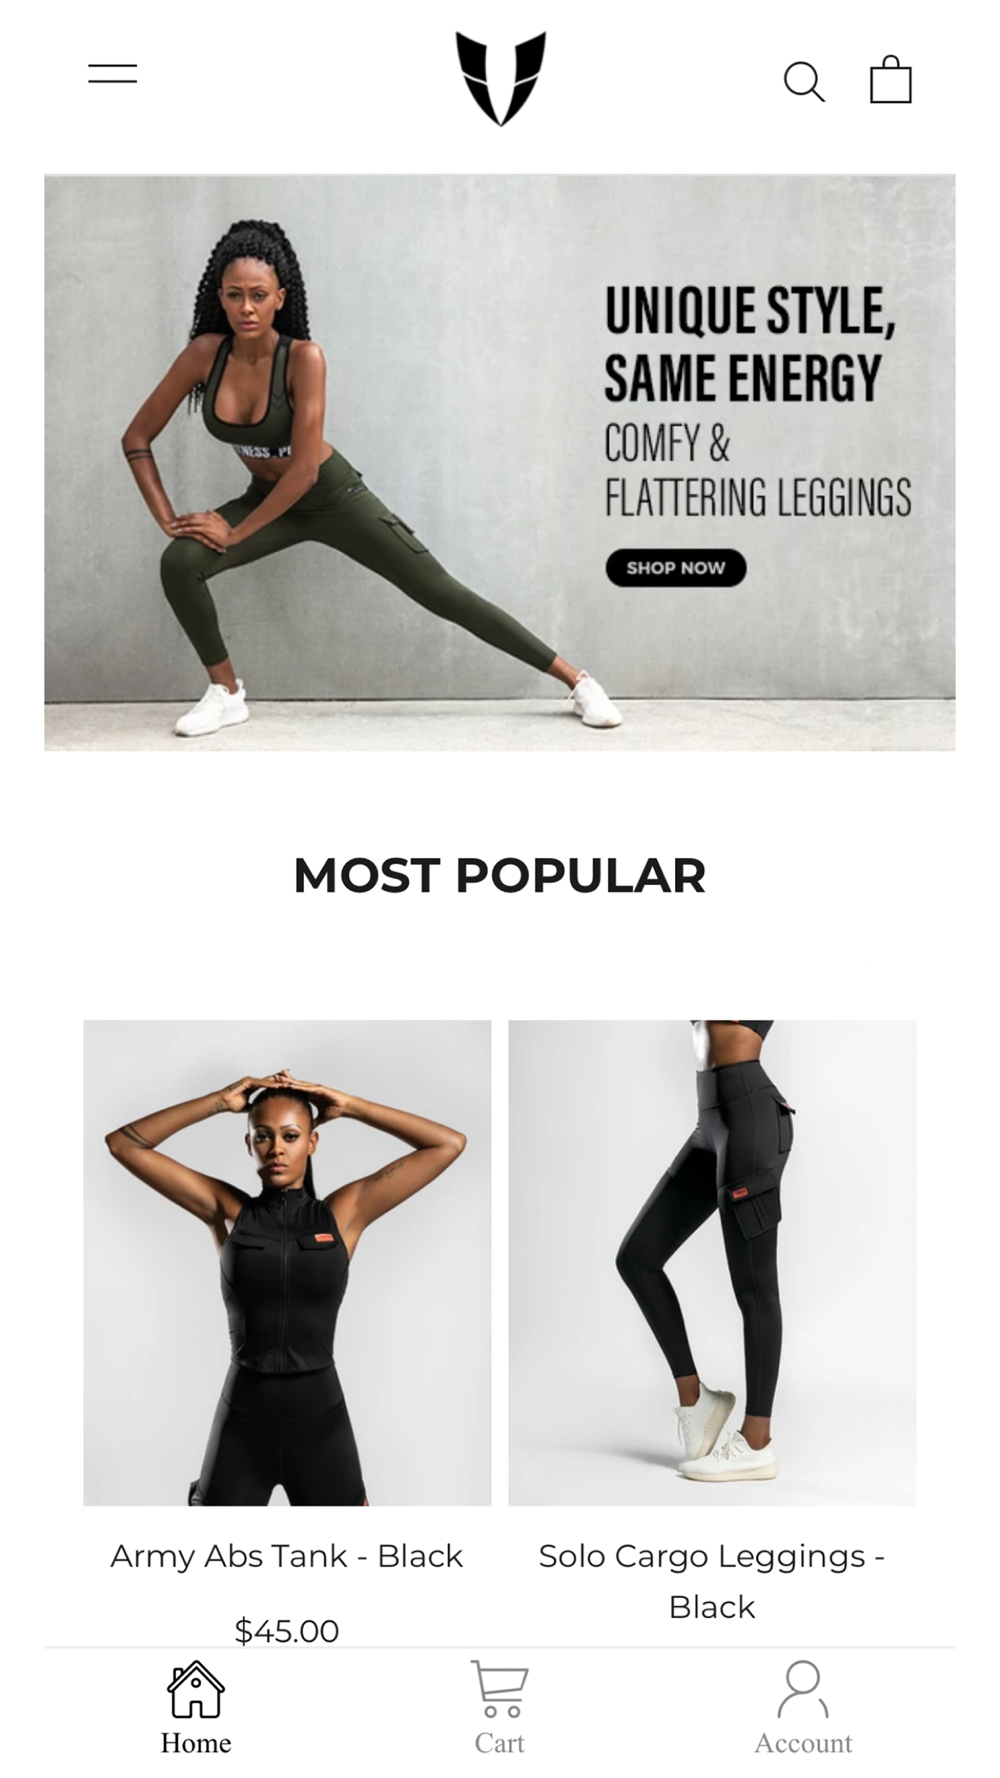The width and height of the screenshot is (1000, 1778).
Task: Tap the COMFY & FLATTERING LEGGINGS text
Action: [757, 471]
